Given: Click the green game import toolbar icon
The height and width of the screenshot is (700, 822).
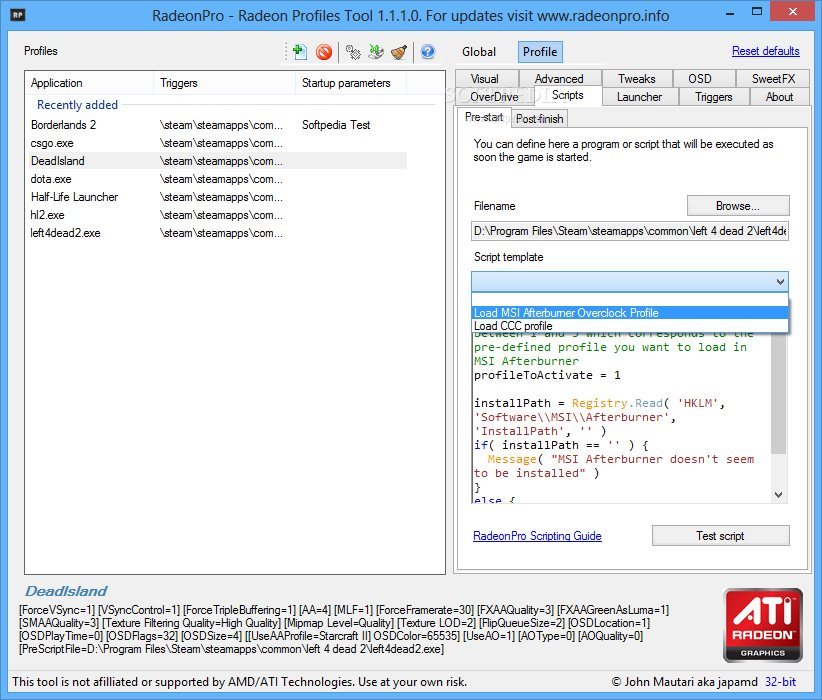Looking at the screenshot, I should click(376, 52).
